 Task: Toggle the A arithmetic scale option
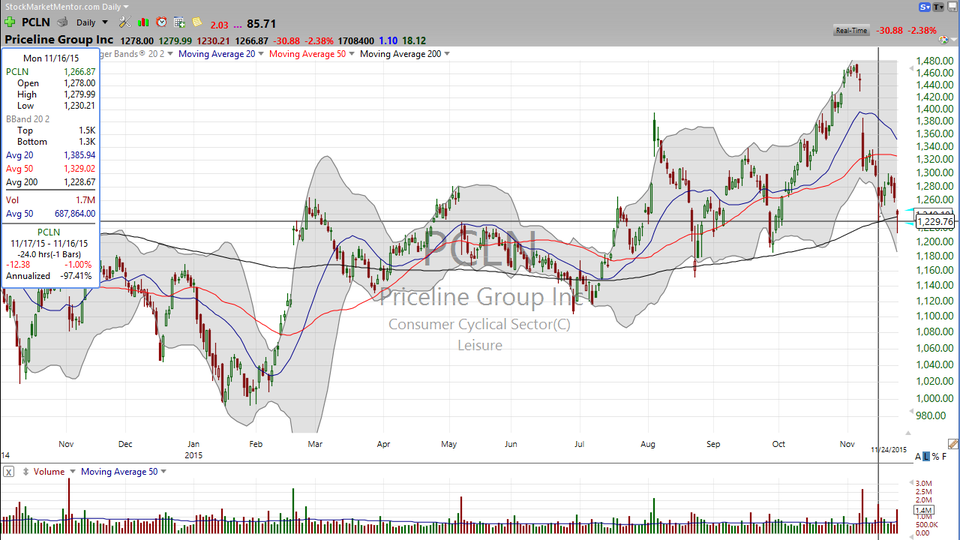point(918,457)
